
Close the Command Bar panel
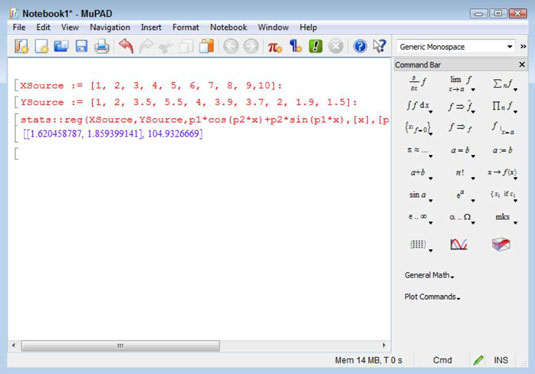[x=522, y=64]
